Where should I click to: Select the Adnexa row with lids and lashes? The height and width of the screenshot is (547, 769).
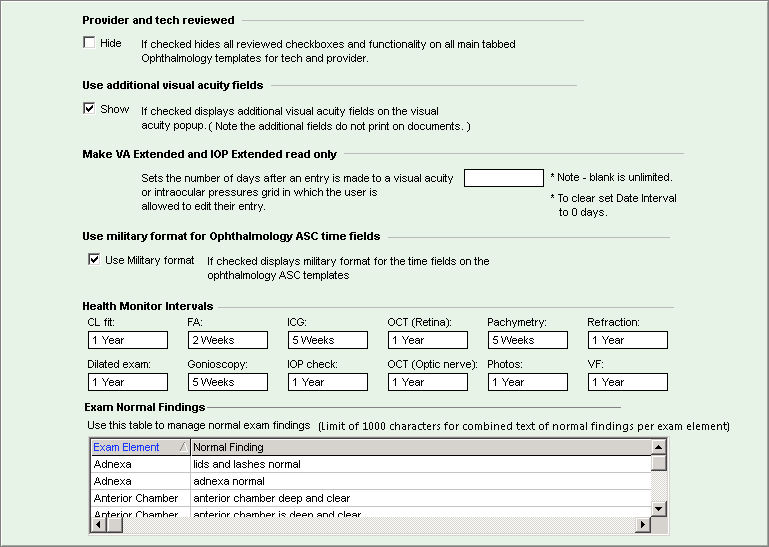point(141,464)
